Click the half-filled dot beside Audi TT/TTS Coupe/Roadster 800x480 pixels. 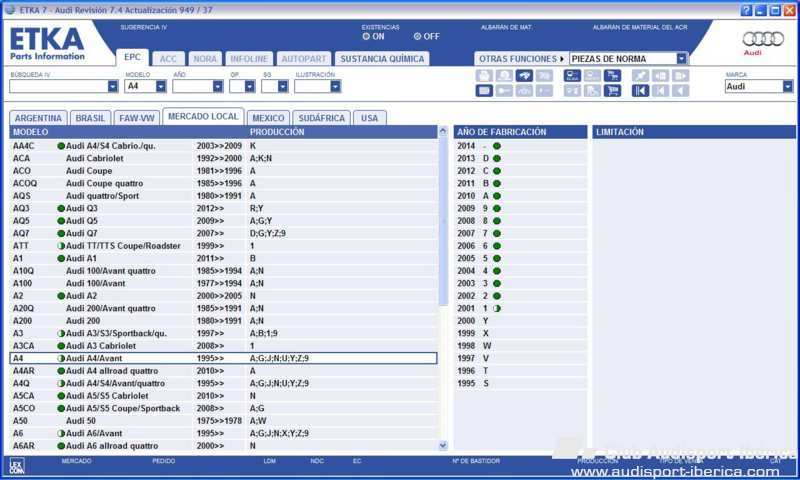(61, 246)
